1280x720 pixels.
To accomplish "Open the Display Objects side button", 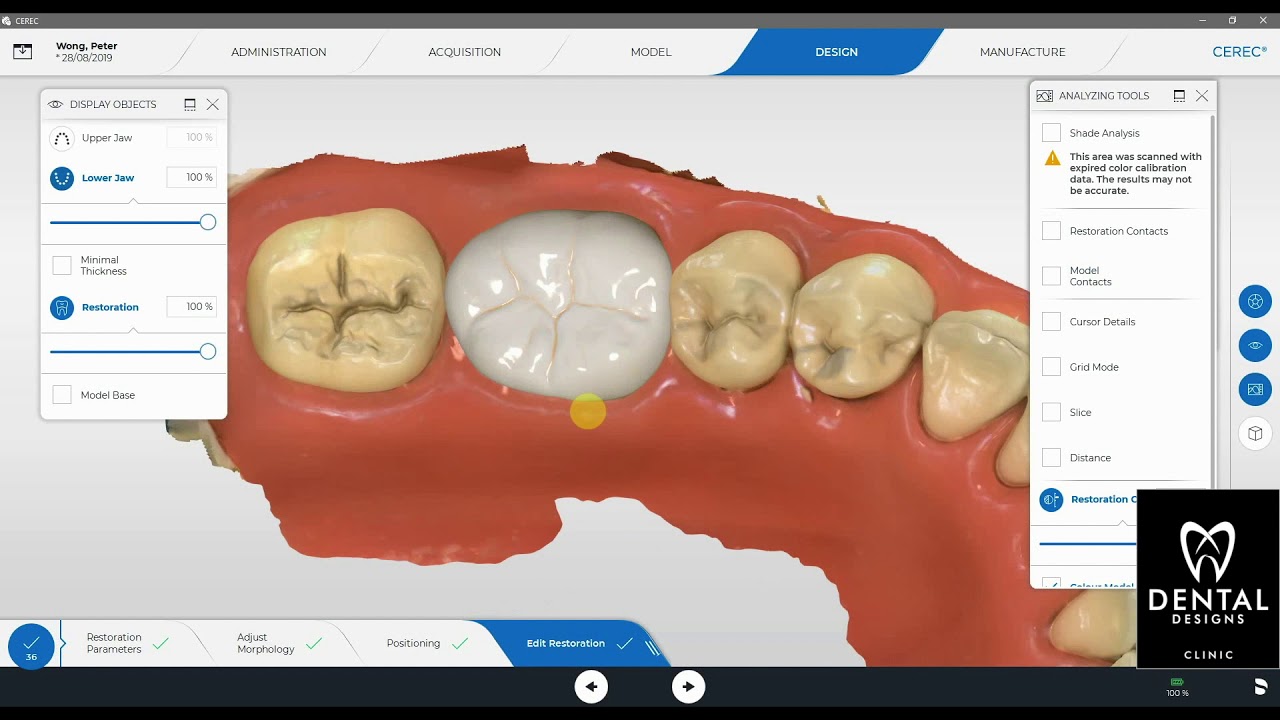I will click(1255, 345).
